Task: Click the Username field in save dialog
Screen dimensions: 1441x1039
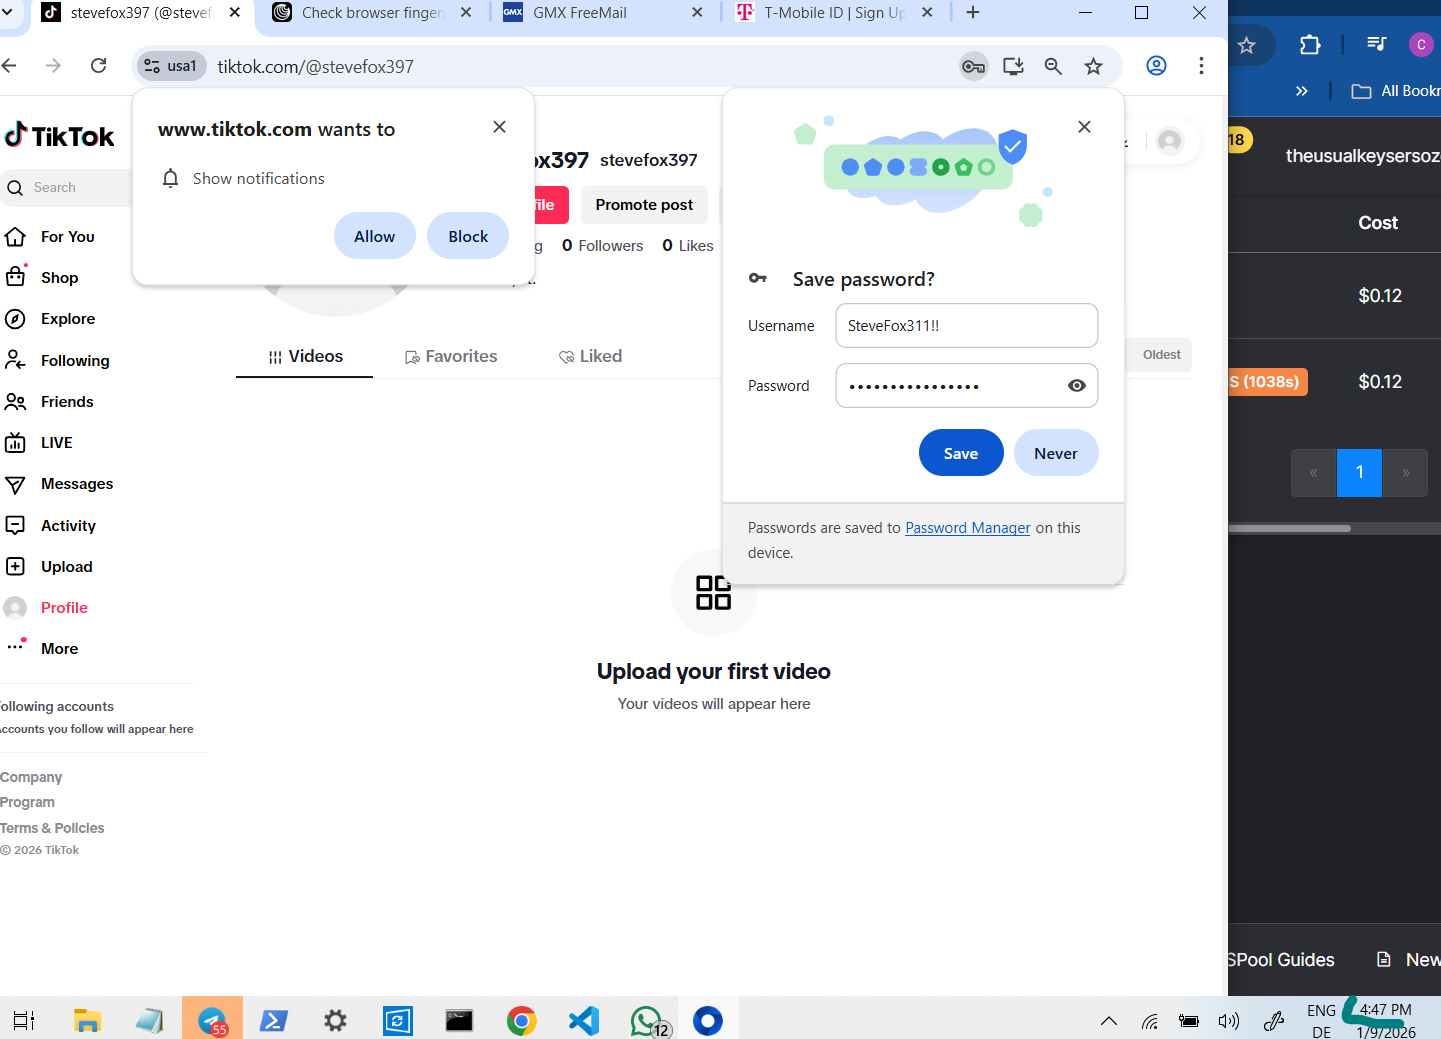Action: click(x=967, y=326)
